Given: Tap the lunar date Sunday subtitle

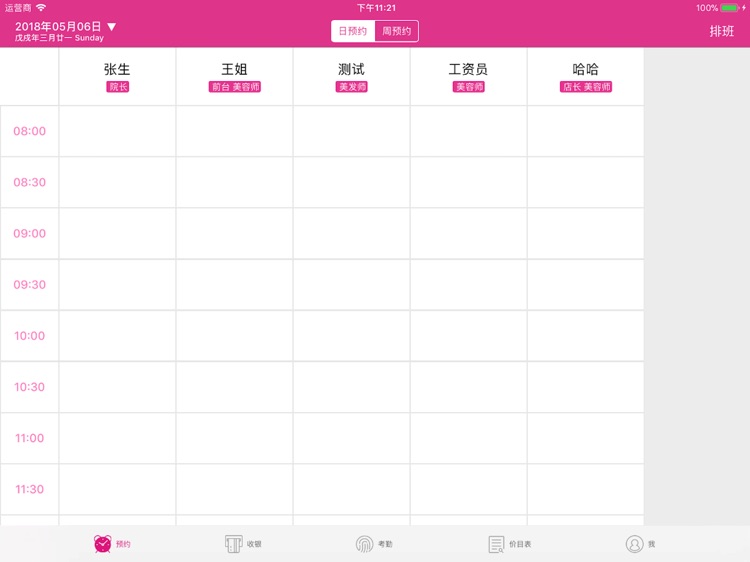Looking at the screenshot, I should (x=59, y=38).
